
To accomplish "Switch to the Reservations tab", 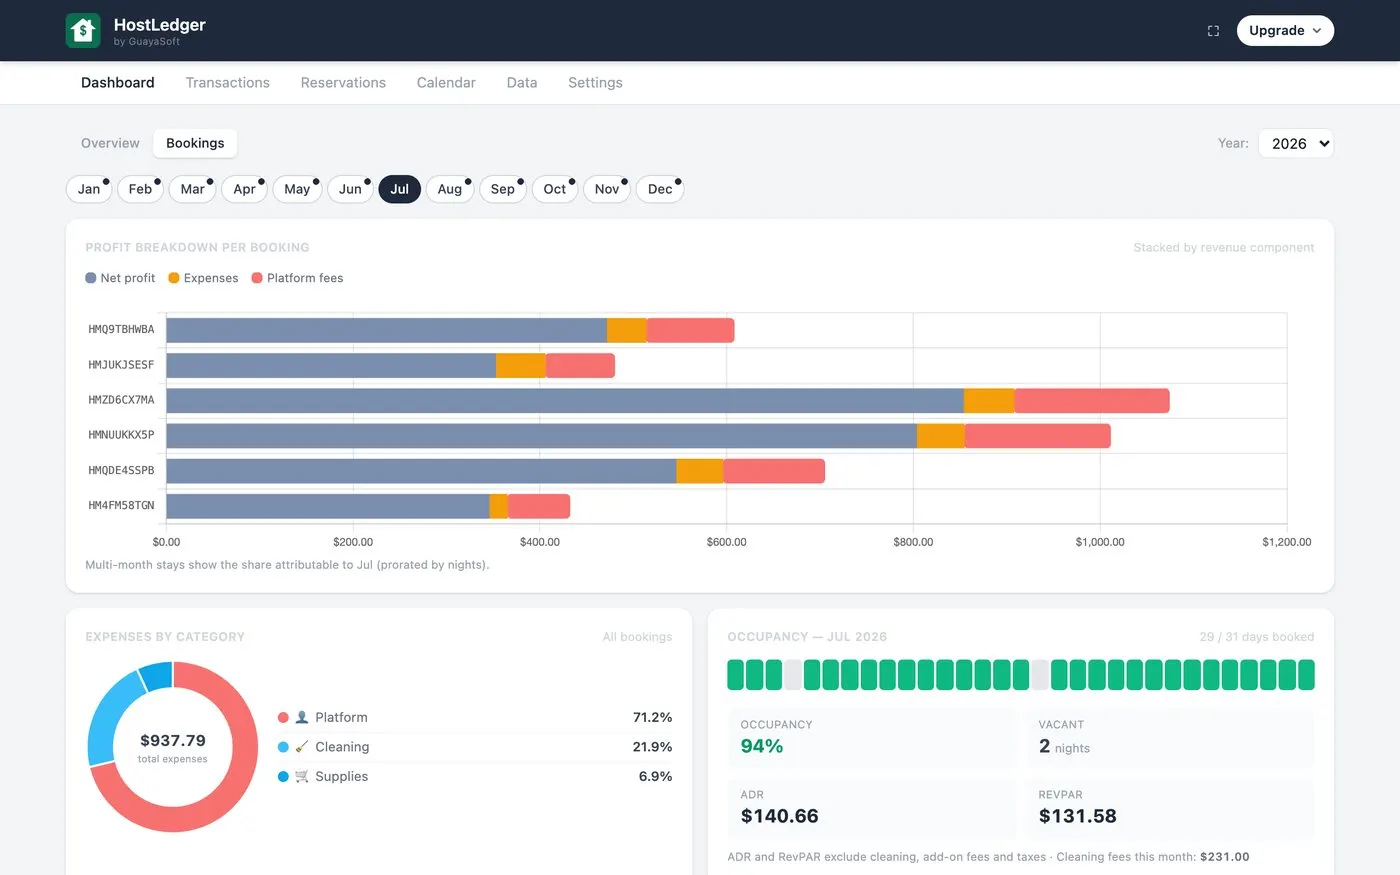I will click(343, 83).
